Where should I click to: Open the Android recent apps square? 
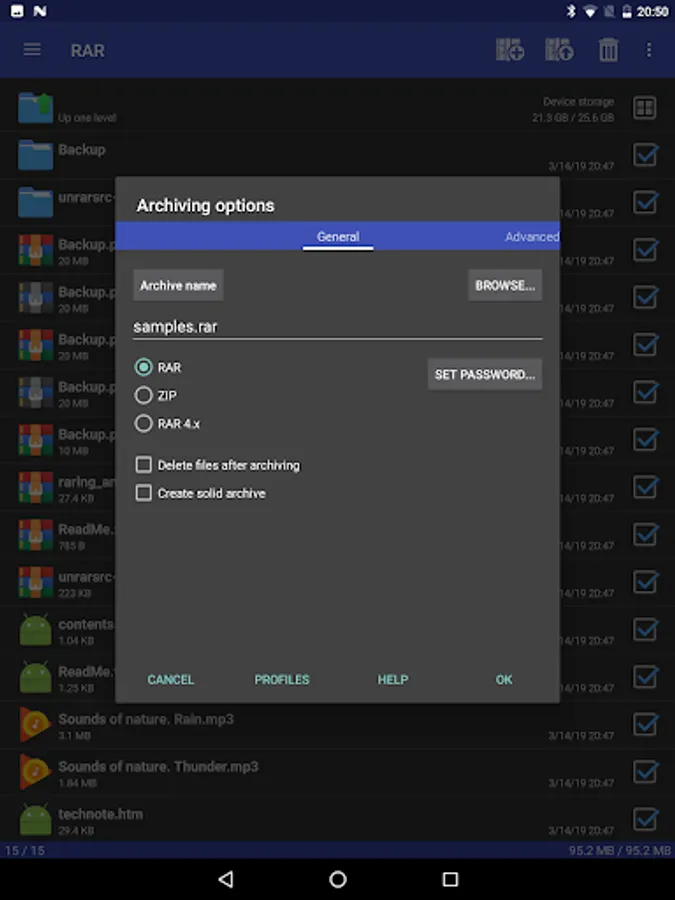point(451,879)
